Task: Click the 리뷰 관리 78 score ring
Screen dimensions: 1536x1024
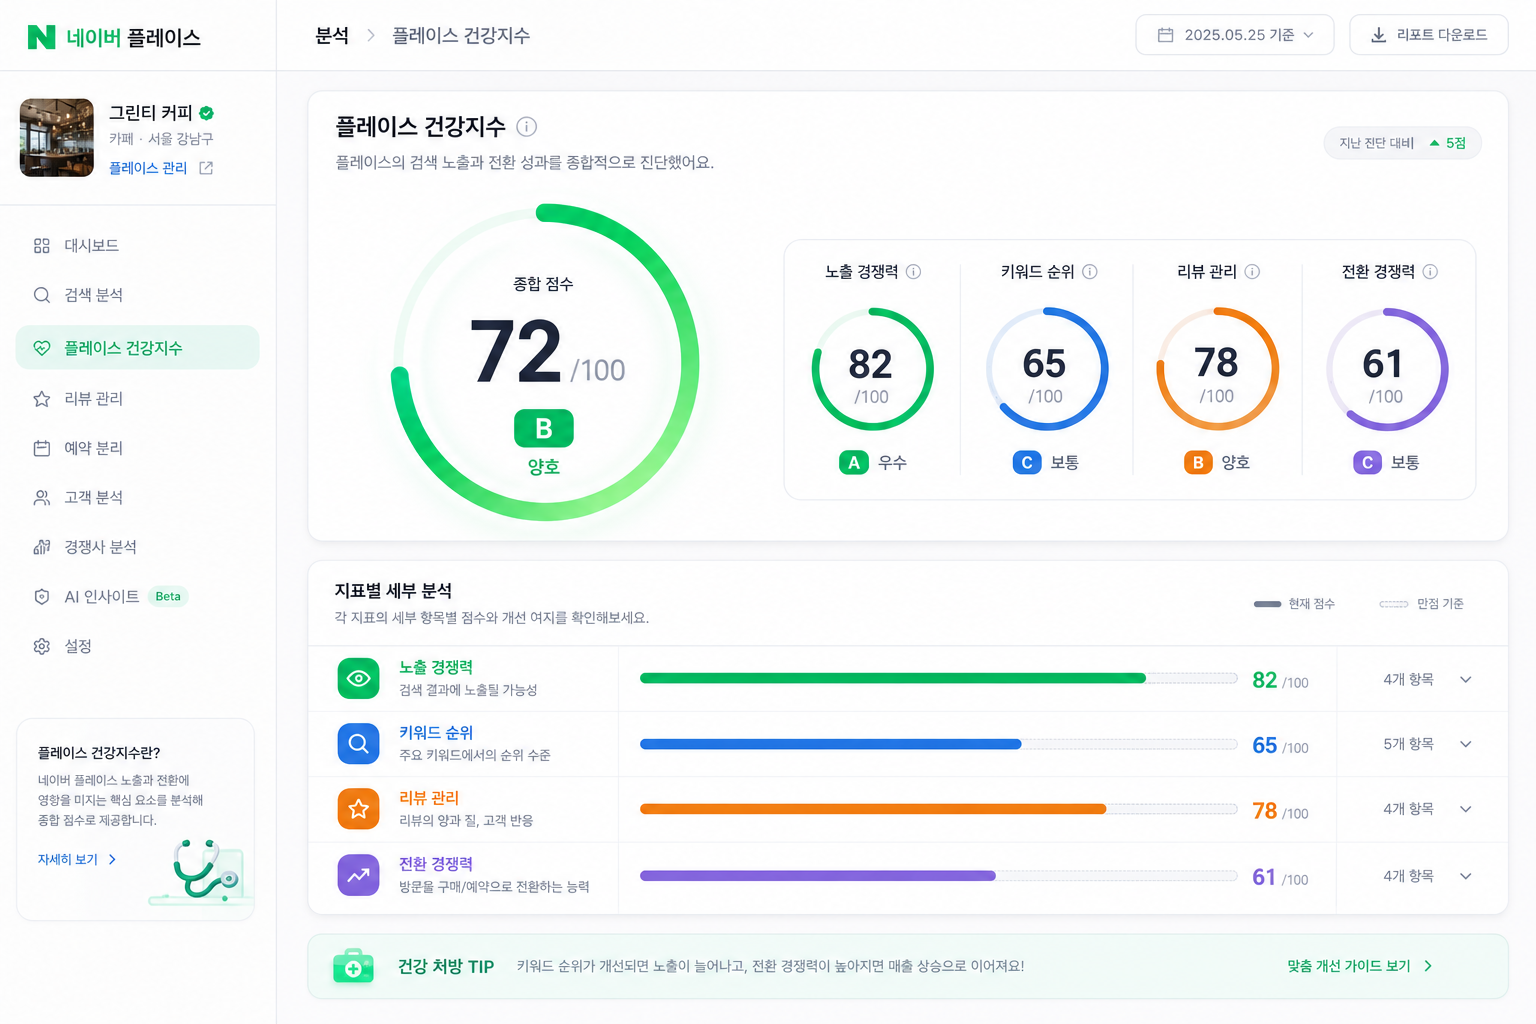Action: point(1217,369)
